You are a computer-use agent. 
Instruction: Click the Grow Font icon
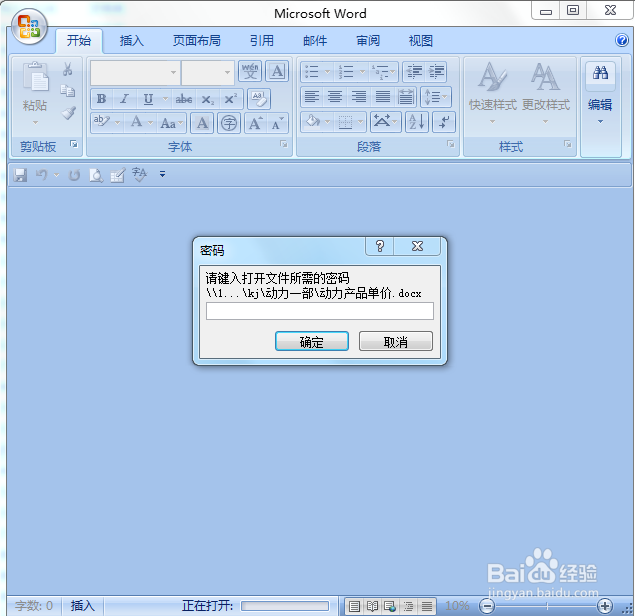(256, 123)
